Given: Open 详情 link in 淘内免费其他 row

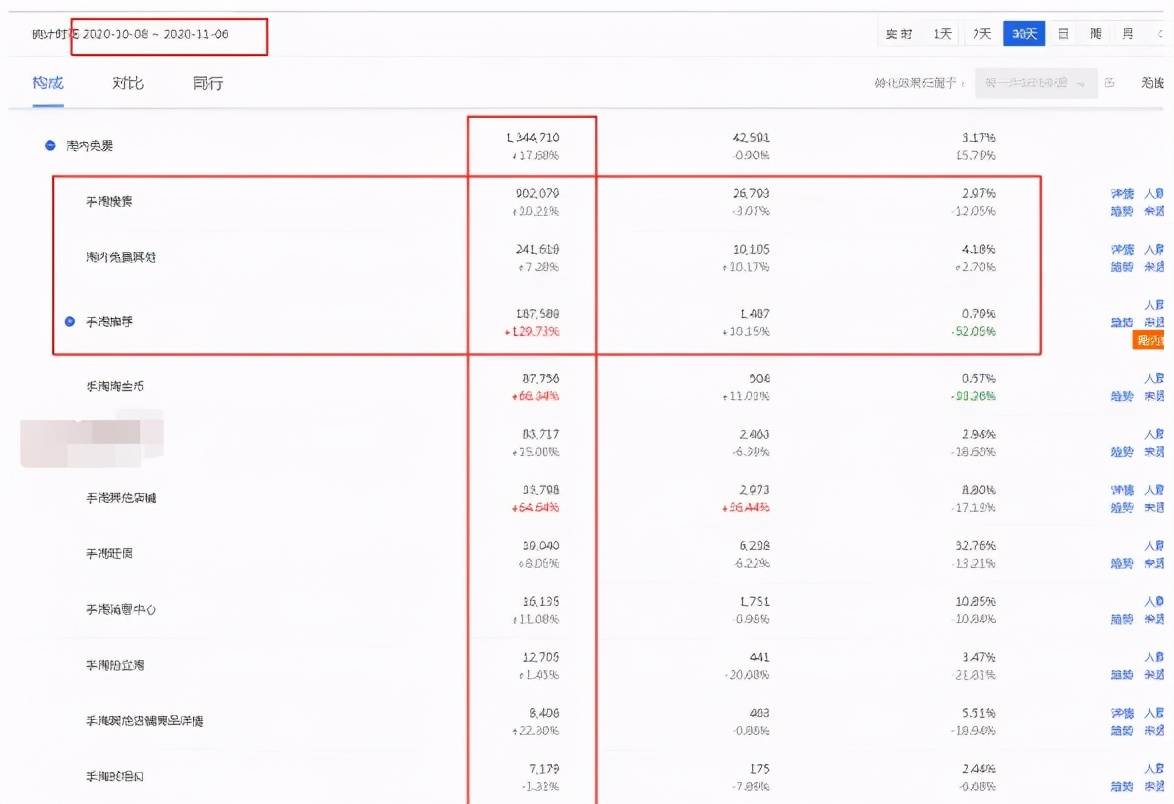Looking at the screenshot, I should (1122, 249).
